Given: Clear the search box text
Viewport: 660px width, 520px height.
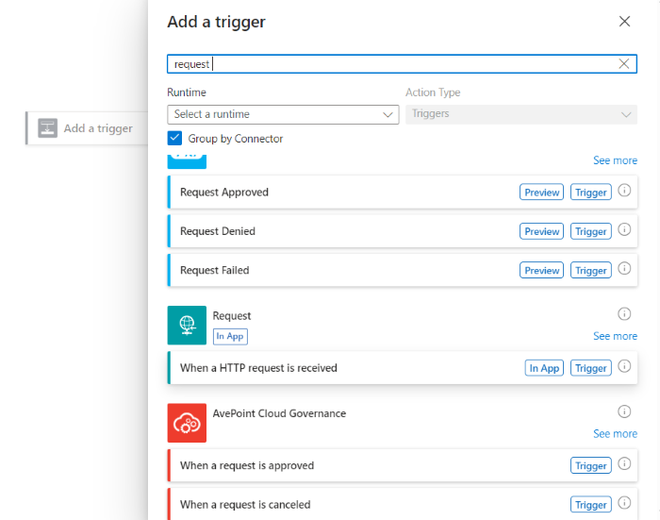Looking at the screenshot, I should point(624,64).
